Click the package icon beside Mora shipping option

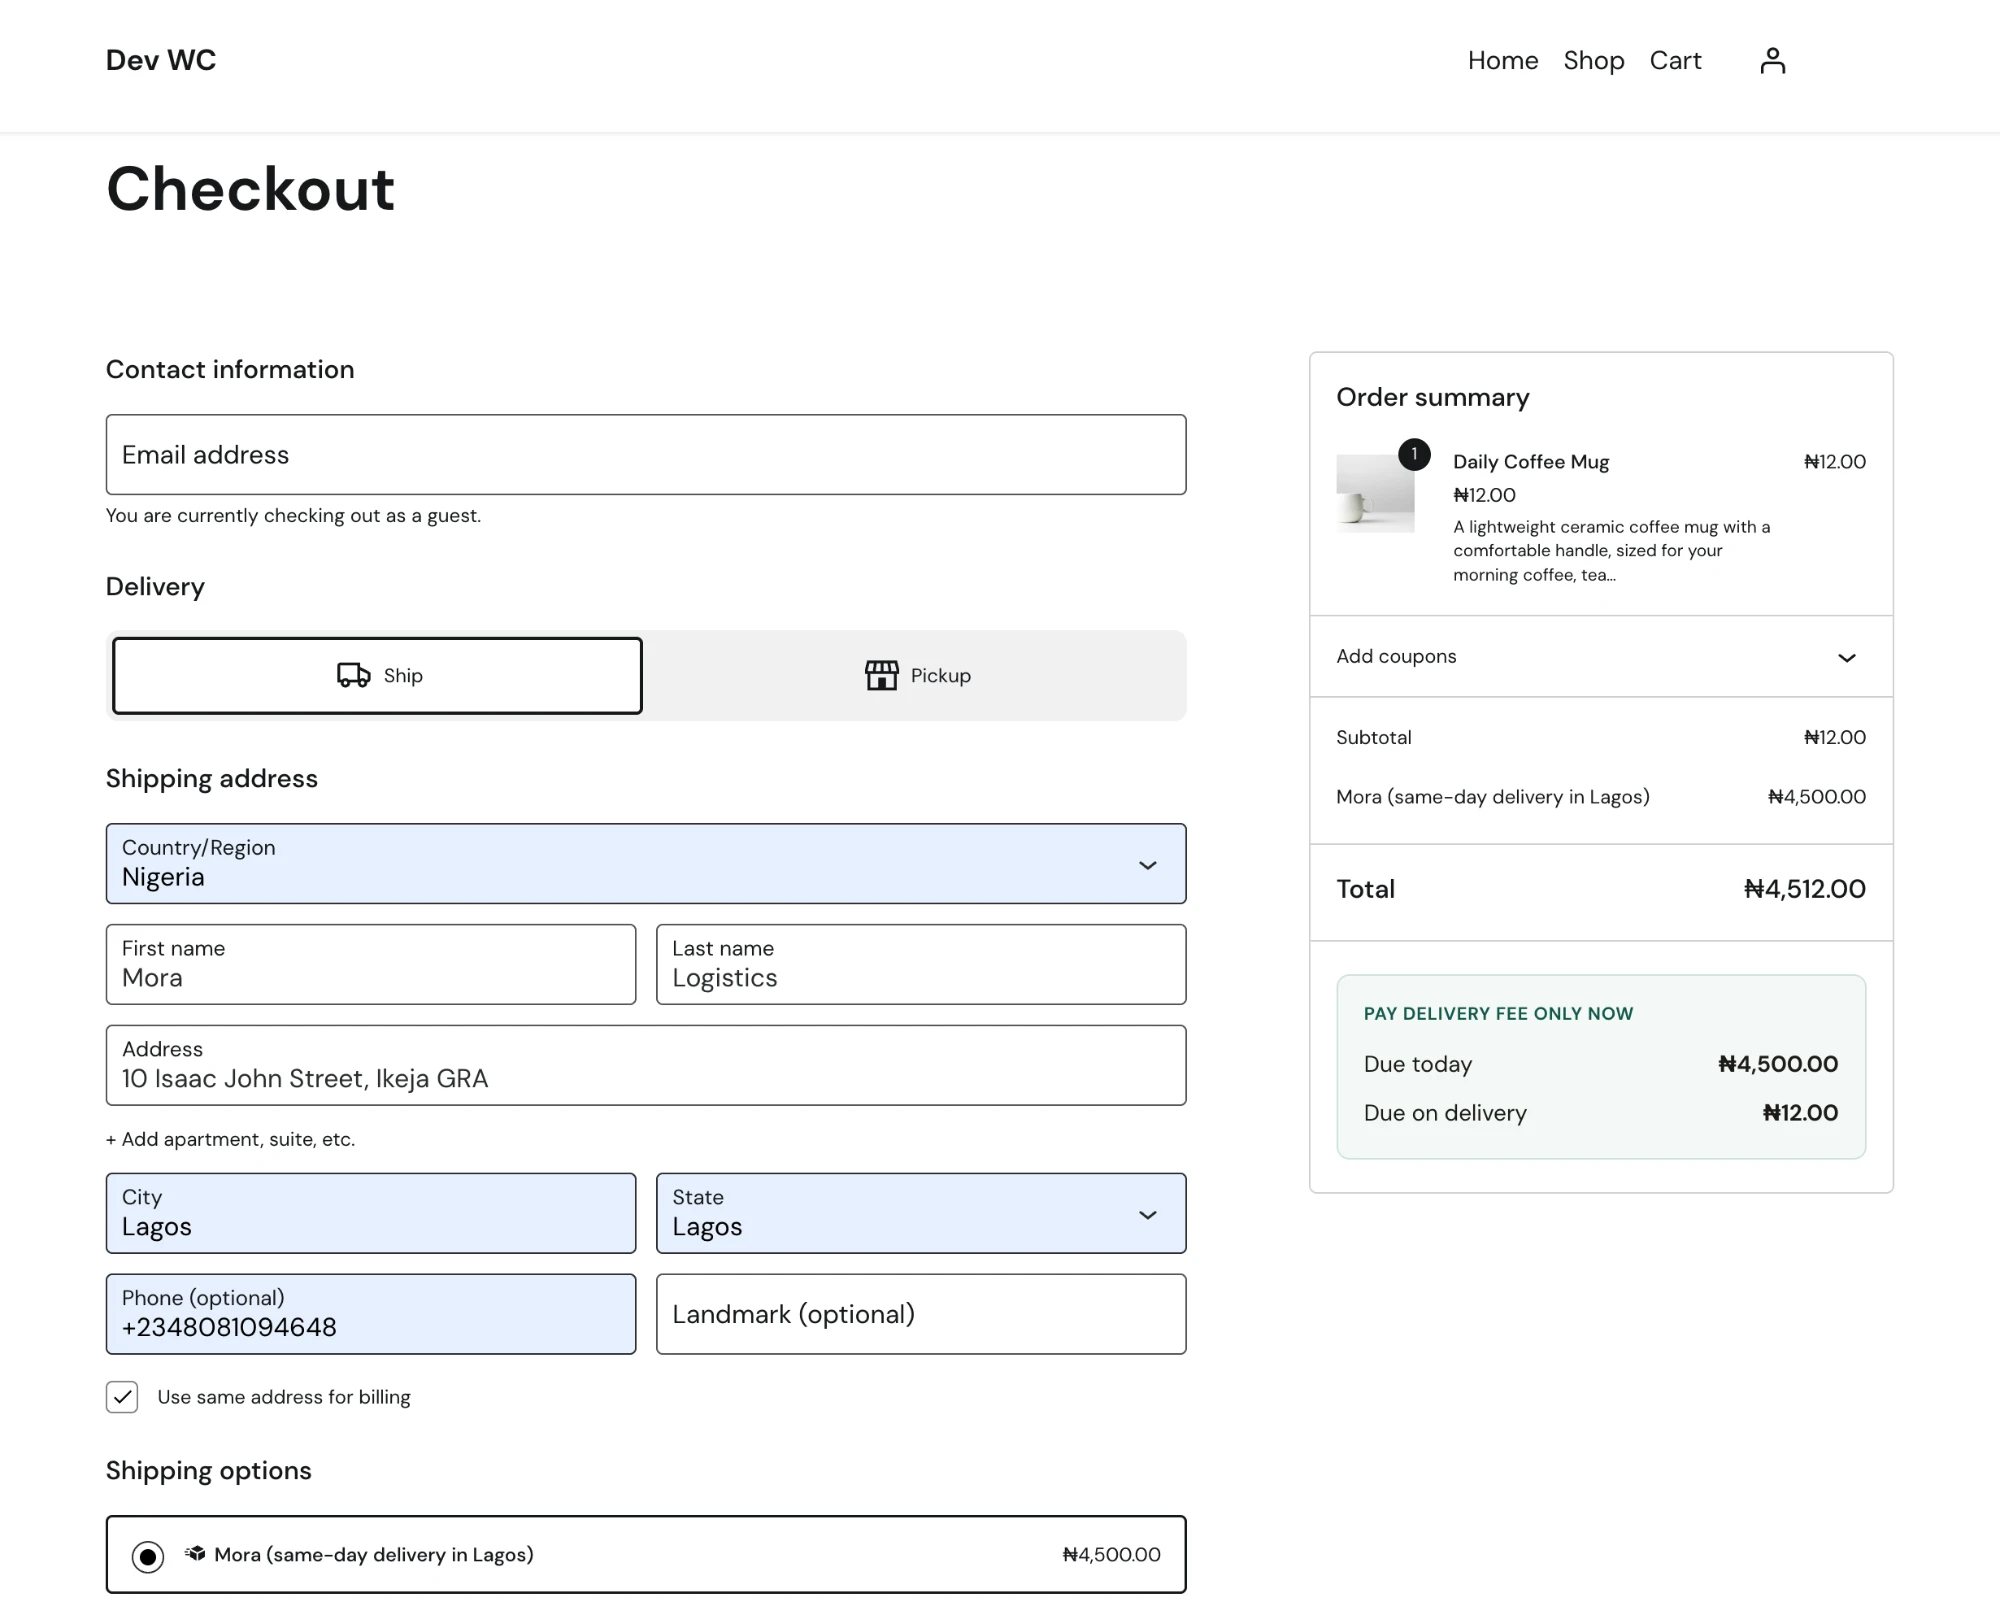point(195,1553)
